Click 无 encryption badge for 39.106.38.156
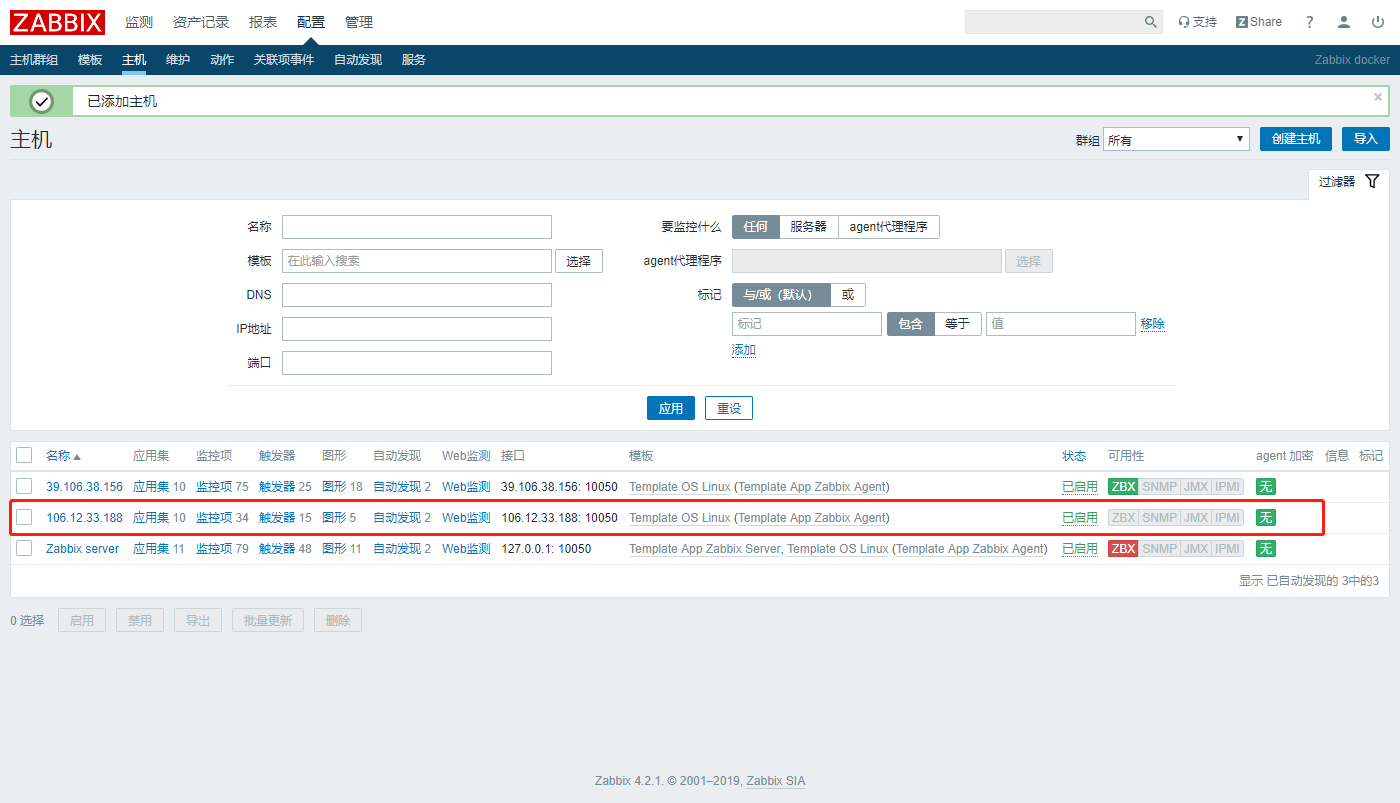This screenshot has height=803, width=1400. tap(1266, 487)
